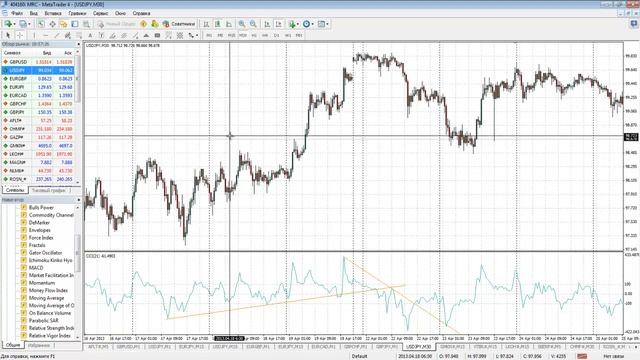Open the Terminal window toolbar icon
Viewport: 640px width, 360px height.
[x=75, y=24]
